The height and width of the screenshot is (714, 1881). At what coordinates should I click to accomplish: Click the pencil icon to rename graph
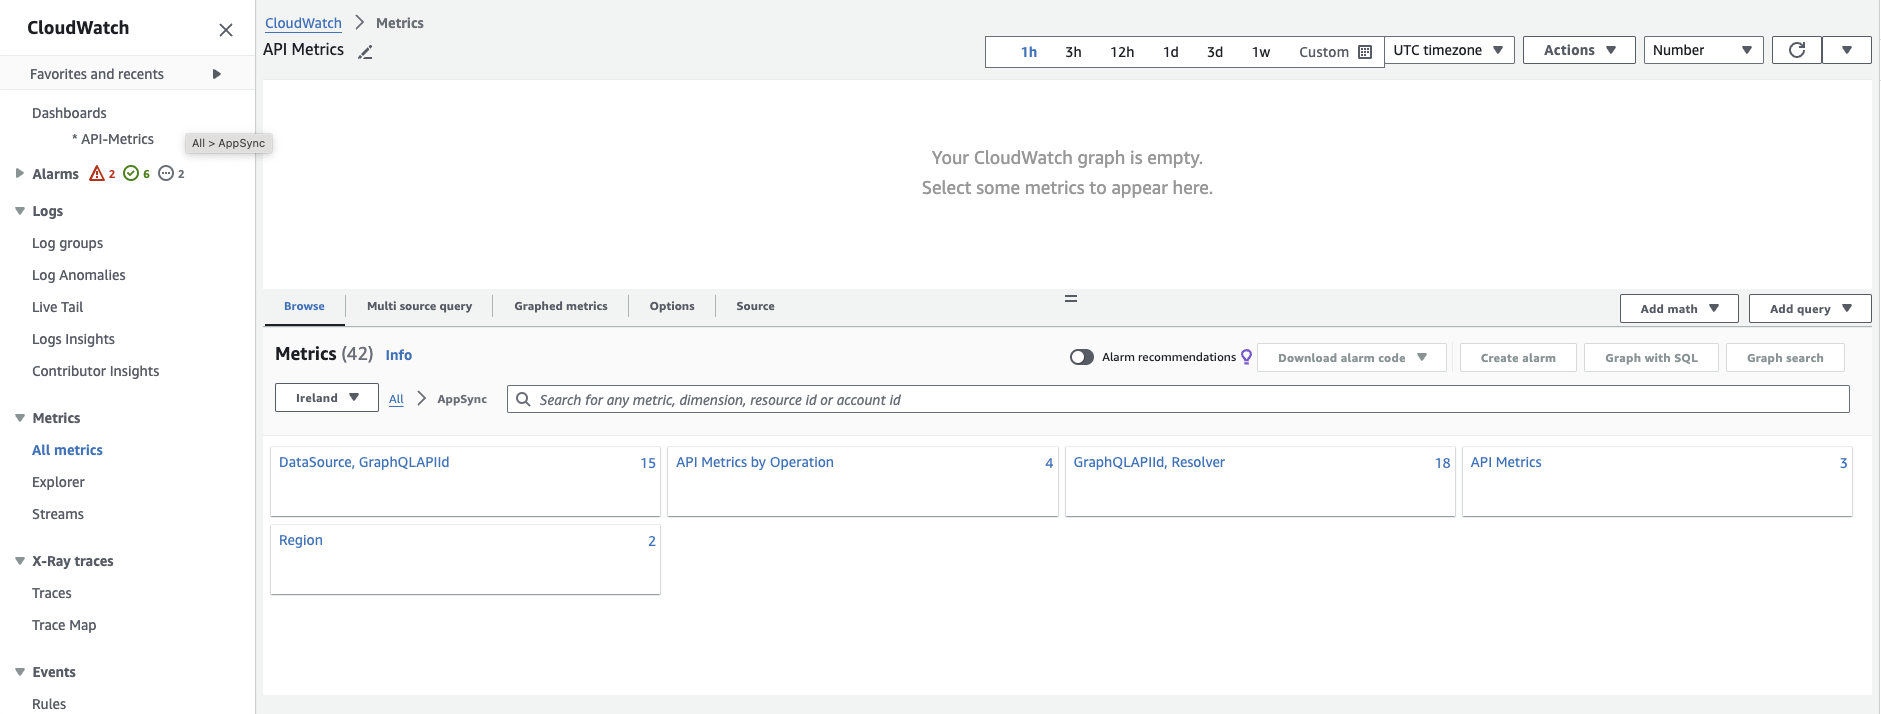366,52
